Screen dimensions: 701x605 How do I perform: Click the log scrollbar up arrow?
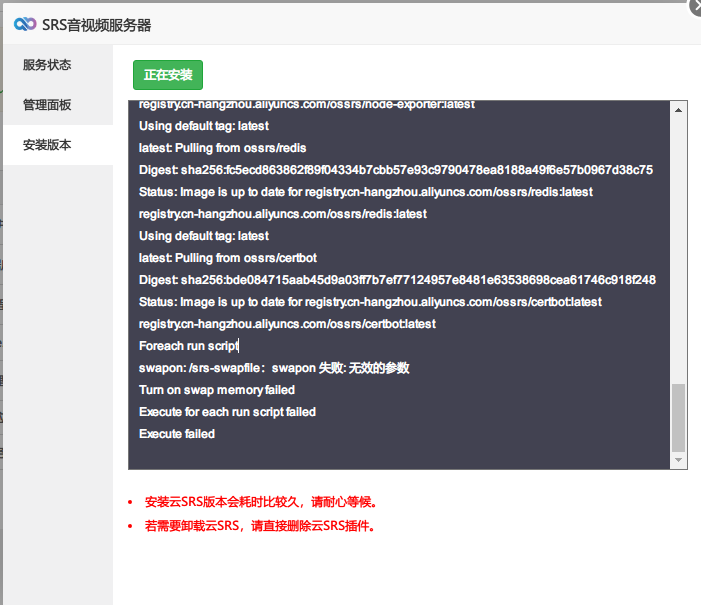[x=678, y=110]
